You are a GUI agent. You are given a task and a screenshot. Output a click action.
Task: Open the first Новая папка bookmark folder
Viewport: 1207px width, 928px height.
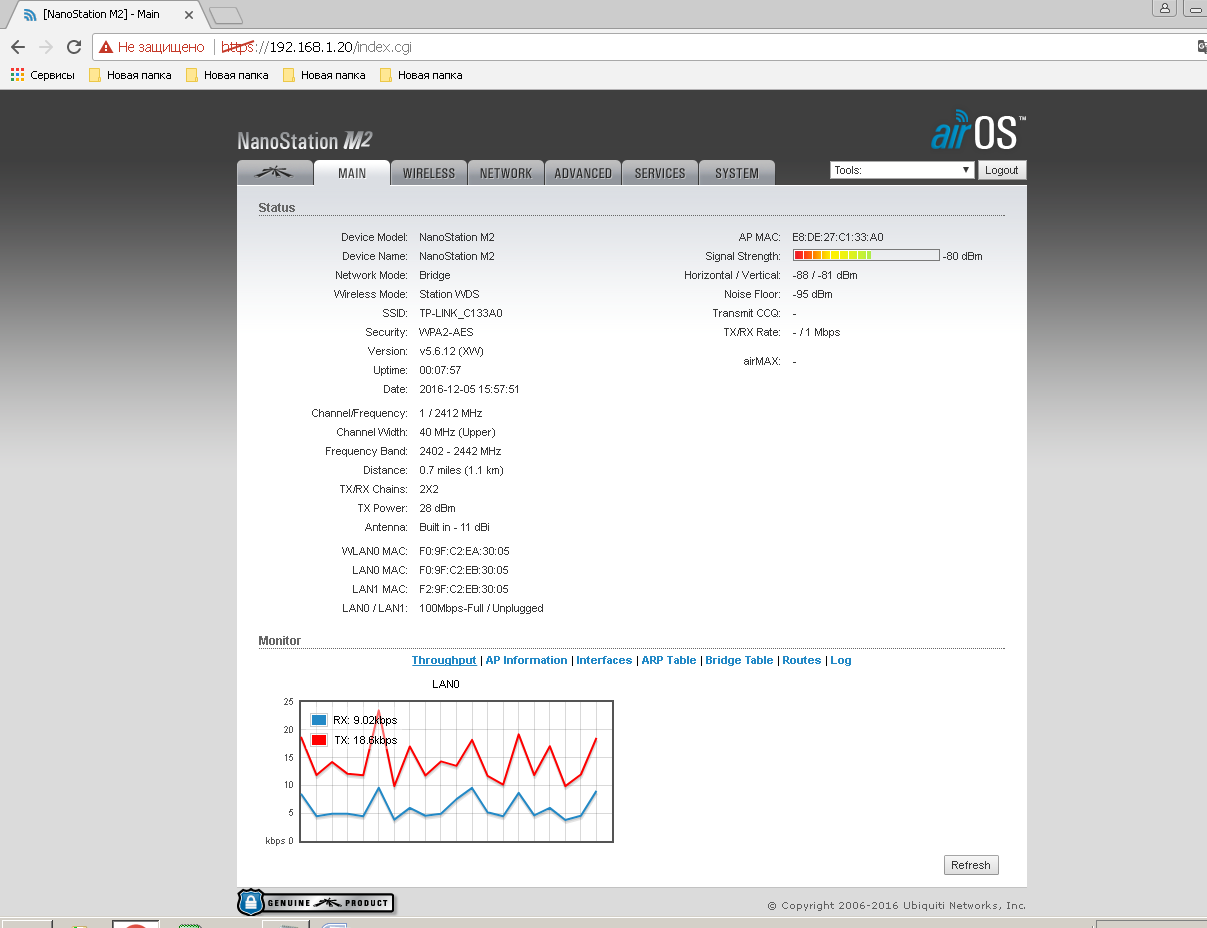click(130, 75)
